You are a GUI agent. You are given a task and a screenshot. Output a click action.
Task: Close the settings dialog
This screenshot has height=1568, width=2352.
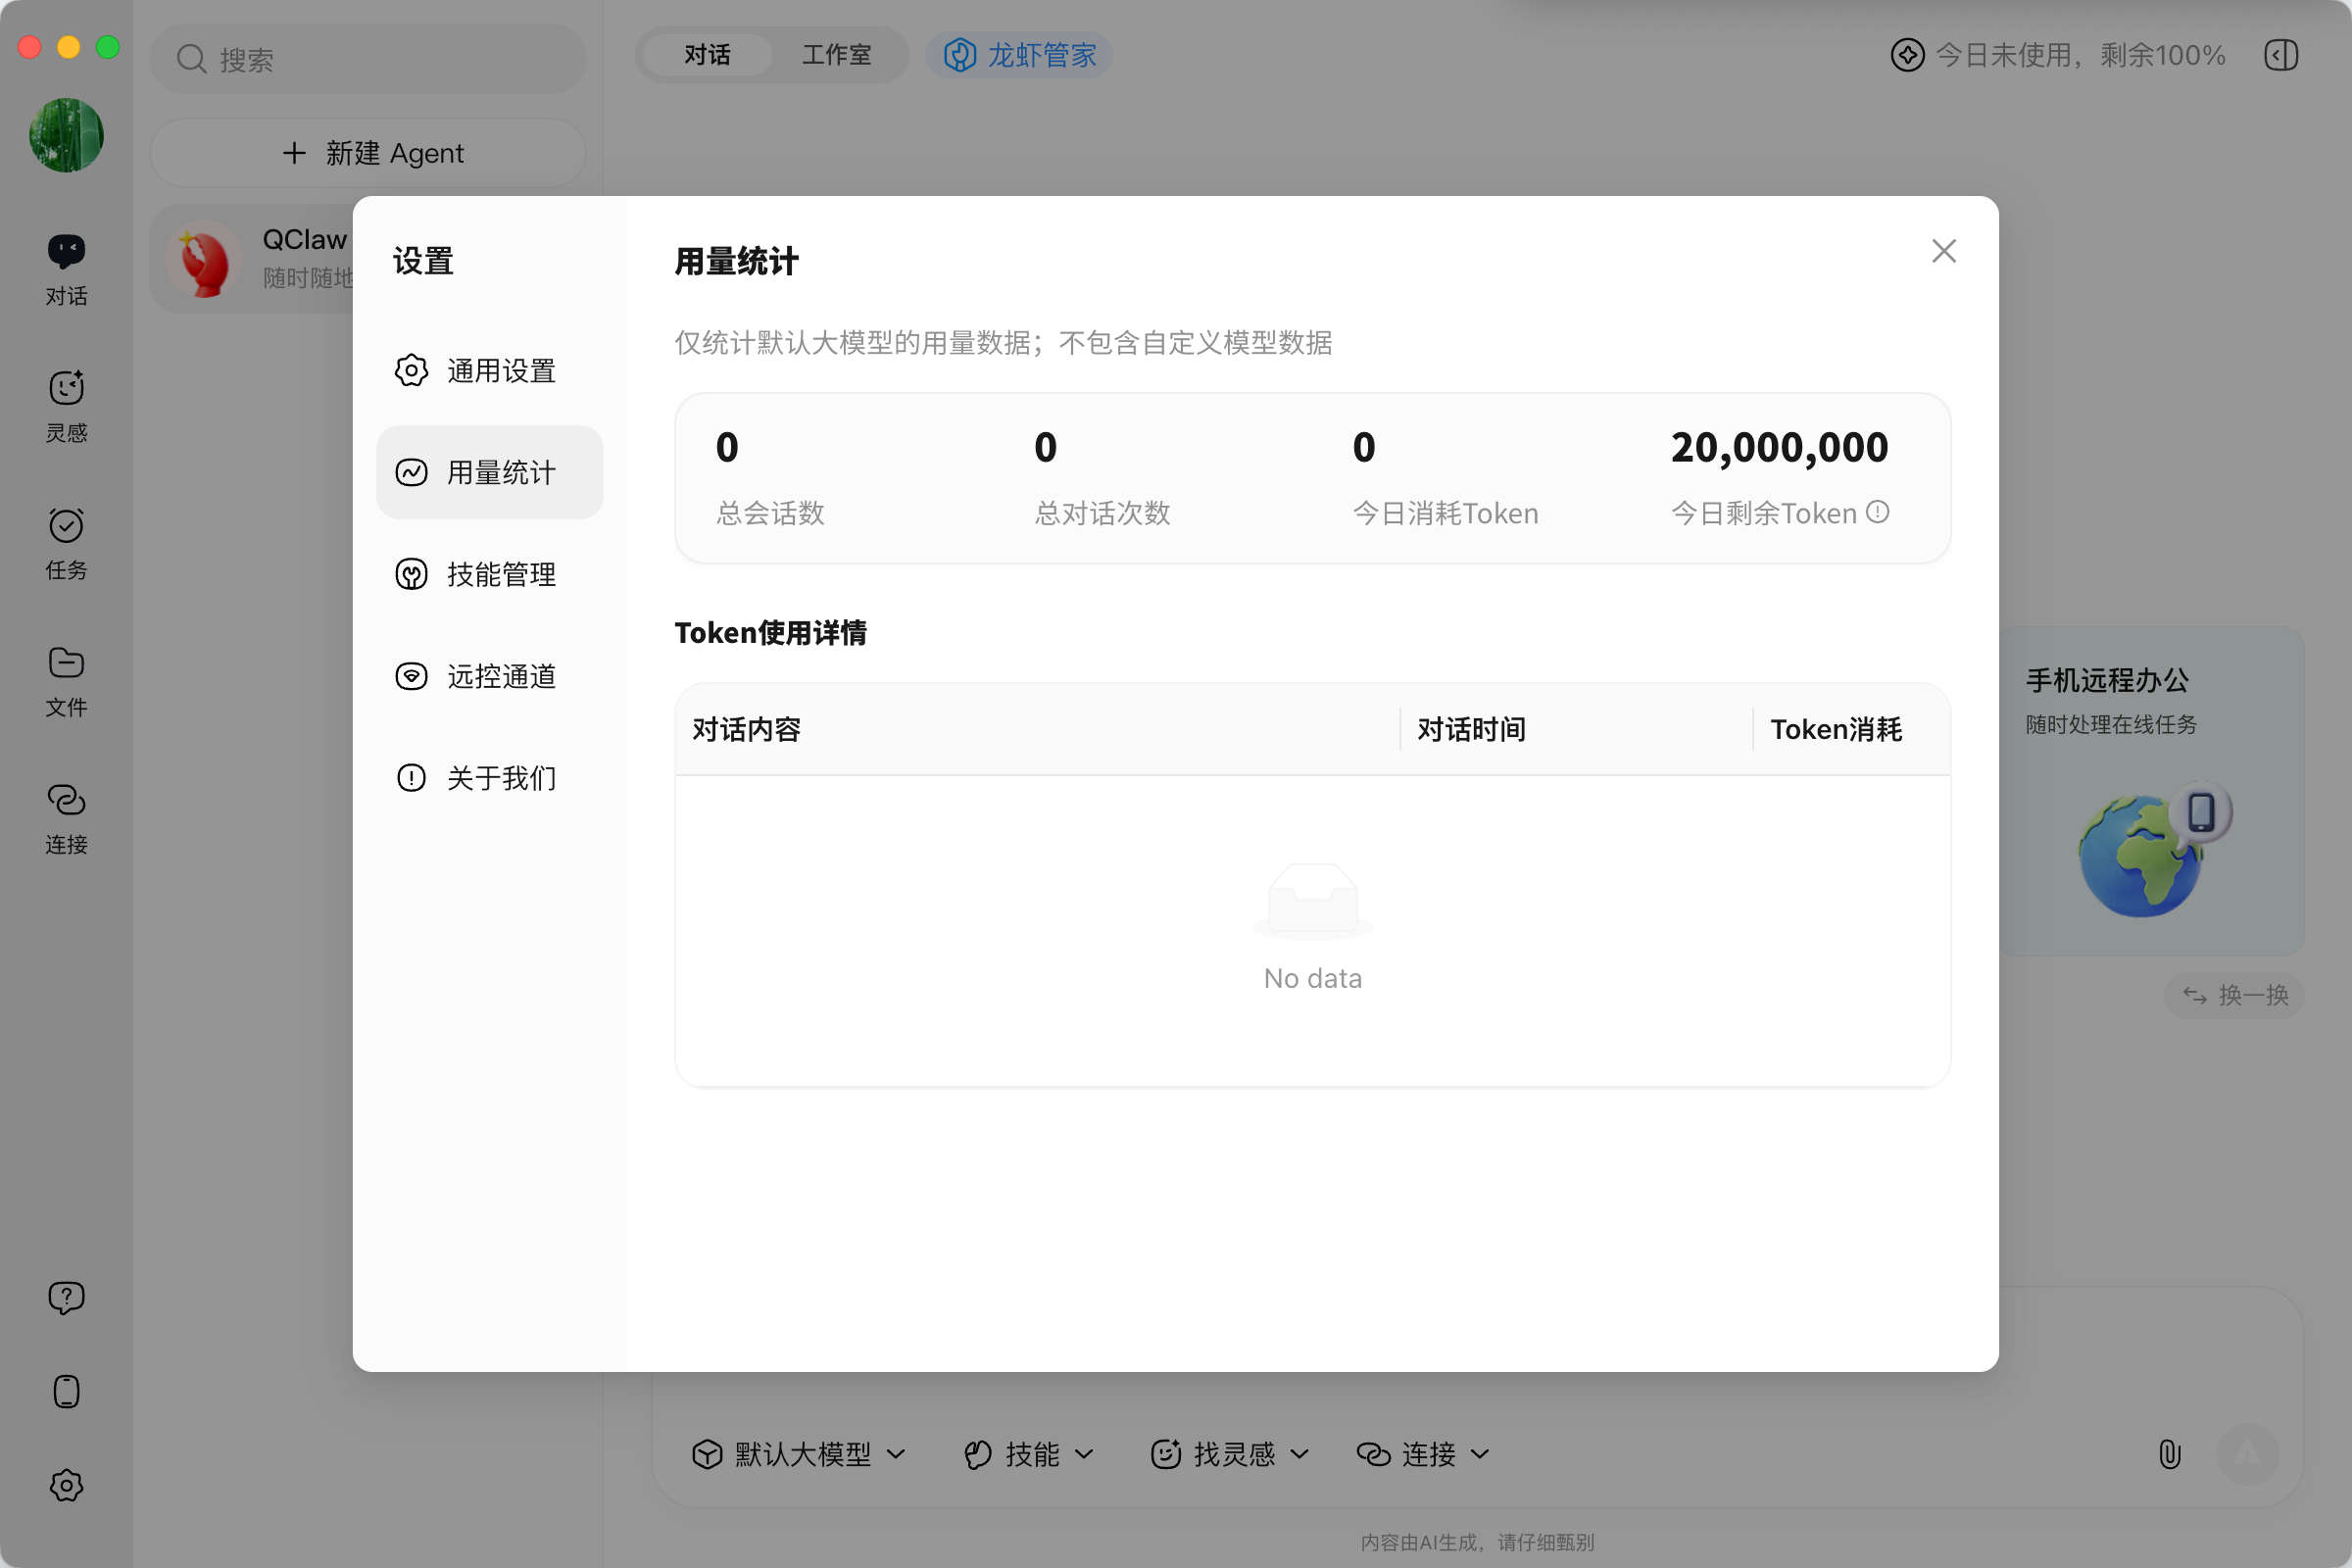tap(1943, 251)
